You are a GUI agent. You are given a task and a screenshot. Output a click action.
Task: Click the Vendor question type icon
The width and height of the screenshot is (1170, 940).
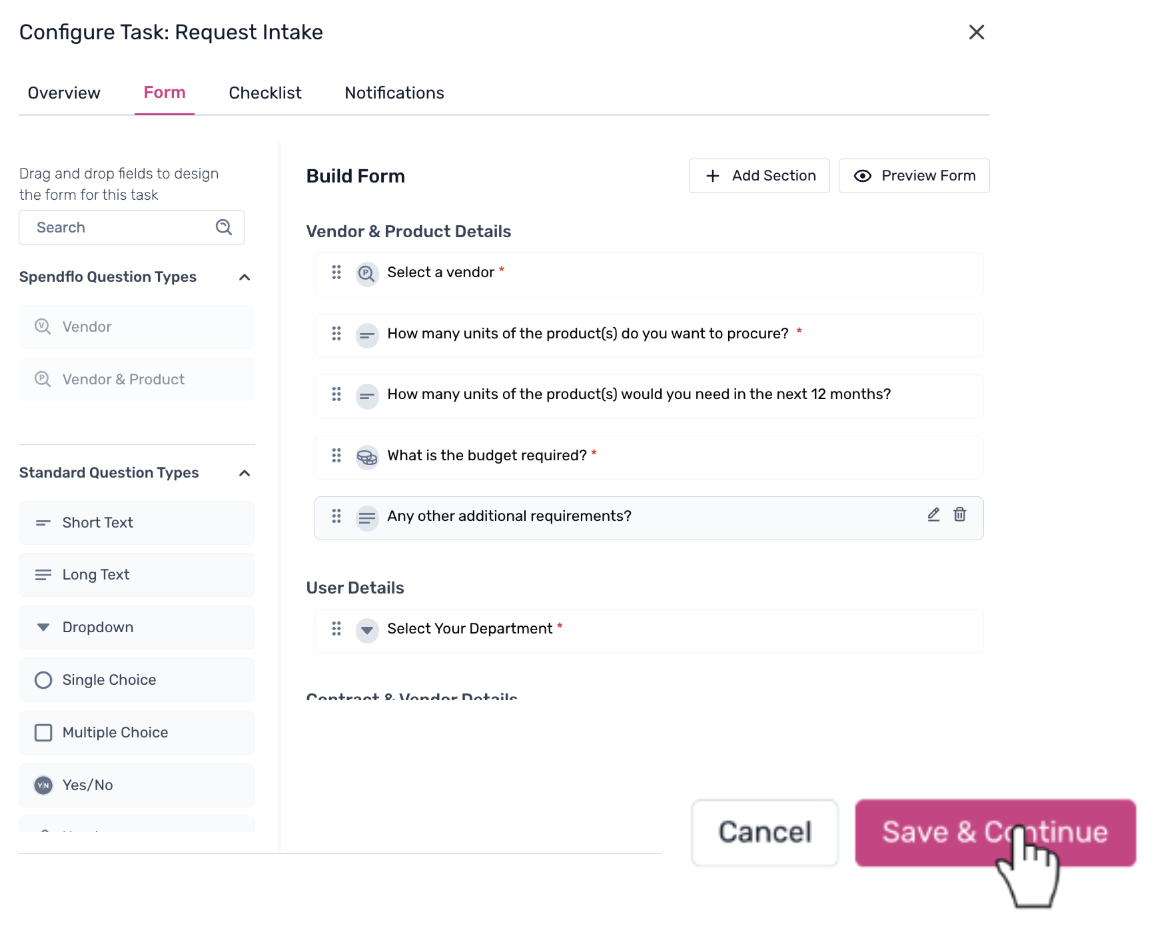[43, 327]
